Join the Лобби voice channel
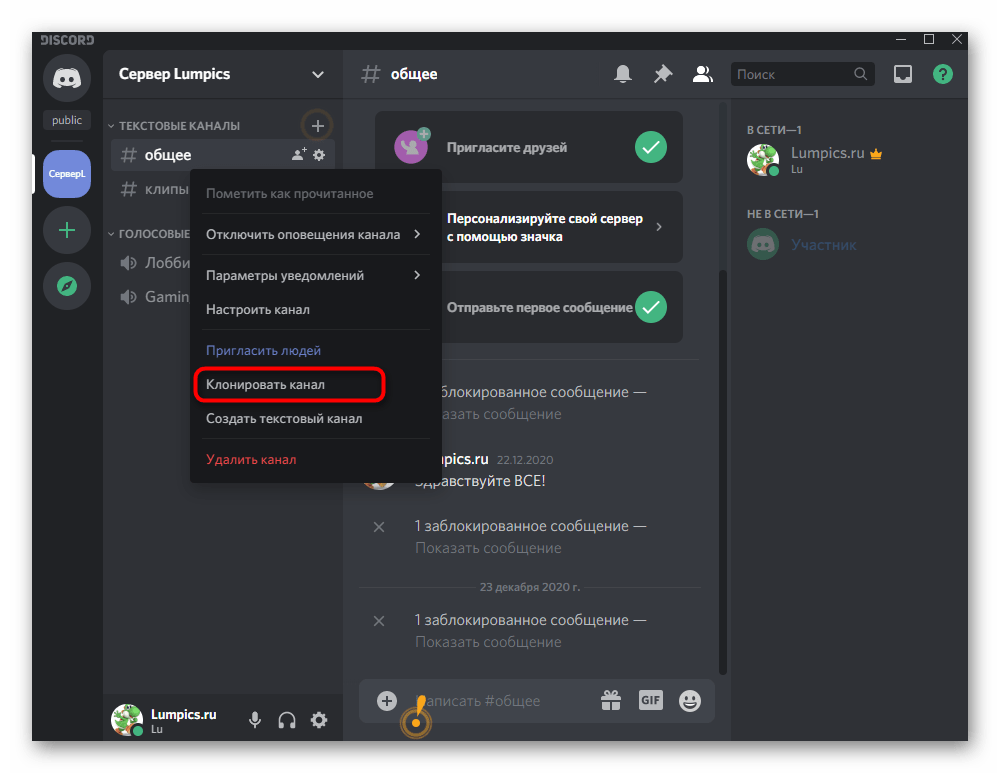The image size is (1000, 773). [155, 263]
